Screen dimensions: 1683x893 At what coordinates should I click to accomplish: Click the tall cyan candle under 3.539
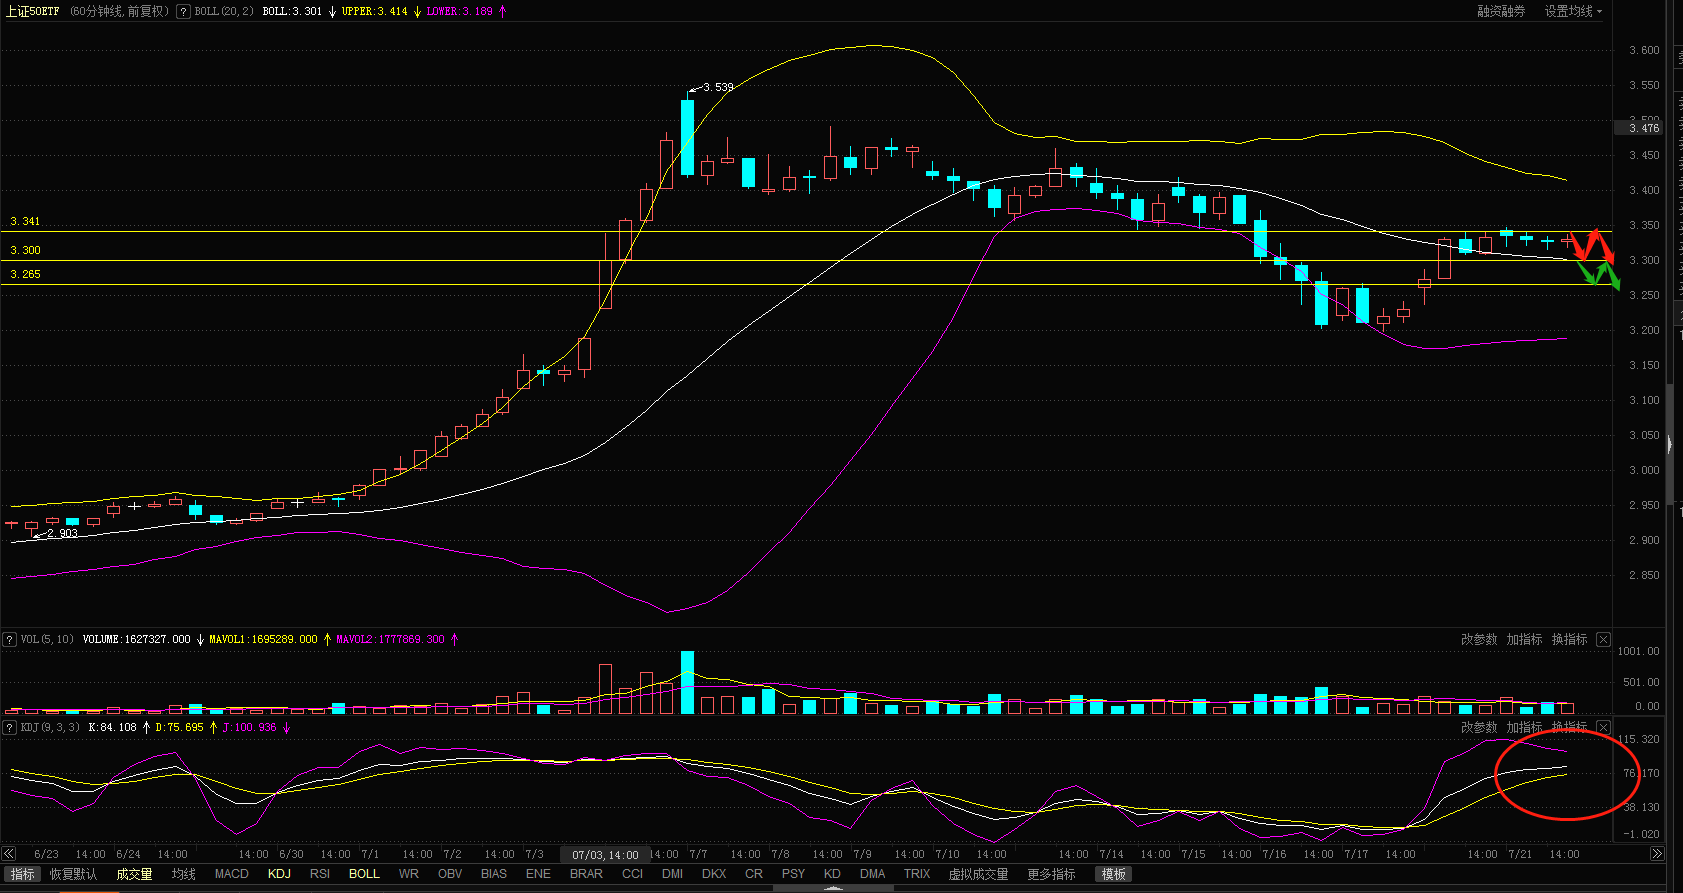pyautogui.click(x=687, y=137)
